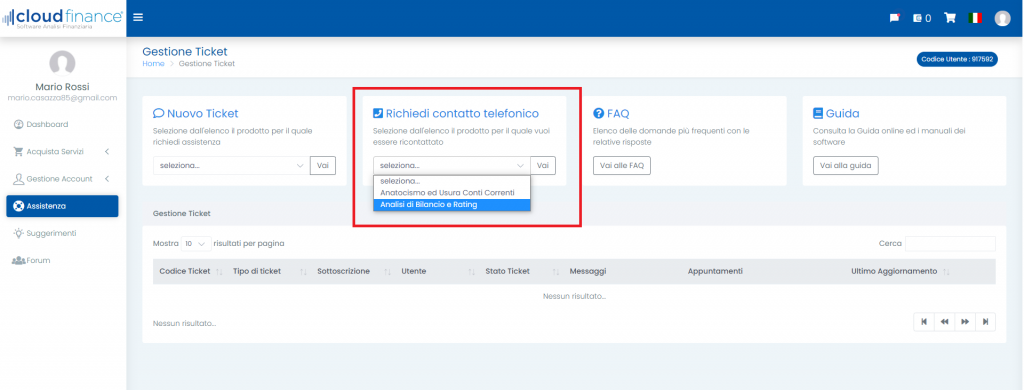Viewport: 1024px width, 390px height.
Task: Click the Gestione Ticket table section title
Action: 182,213
